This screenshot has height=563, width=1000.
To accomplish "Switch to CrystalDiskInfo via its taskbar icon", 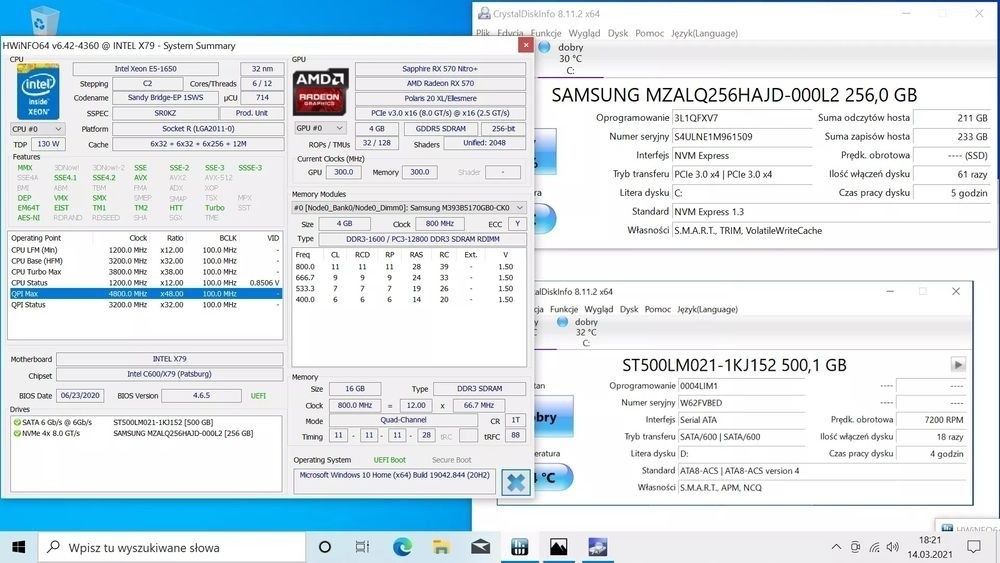I will pyautogui.click(x=598, y=547).
